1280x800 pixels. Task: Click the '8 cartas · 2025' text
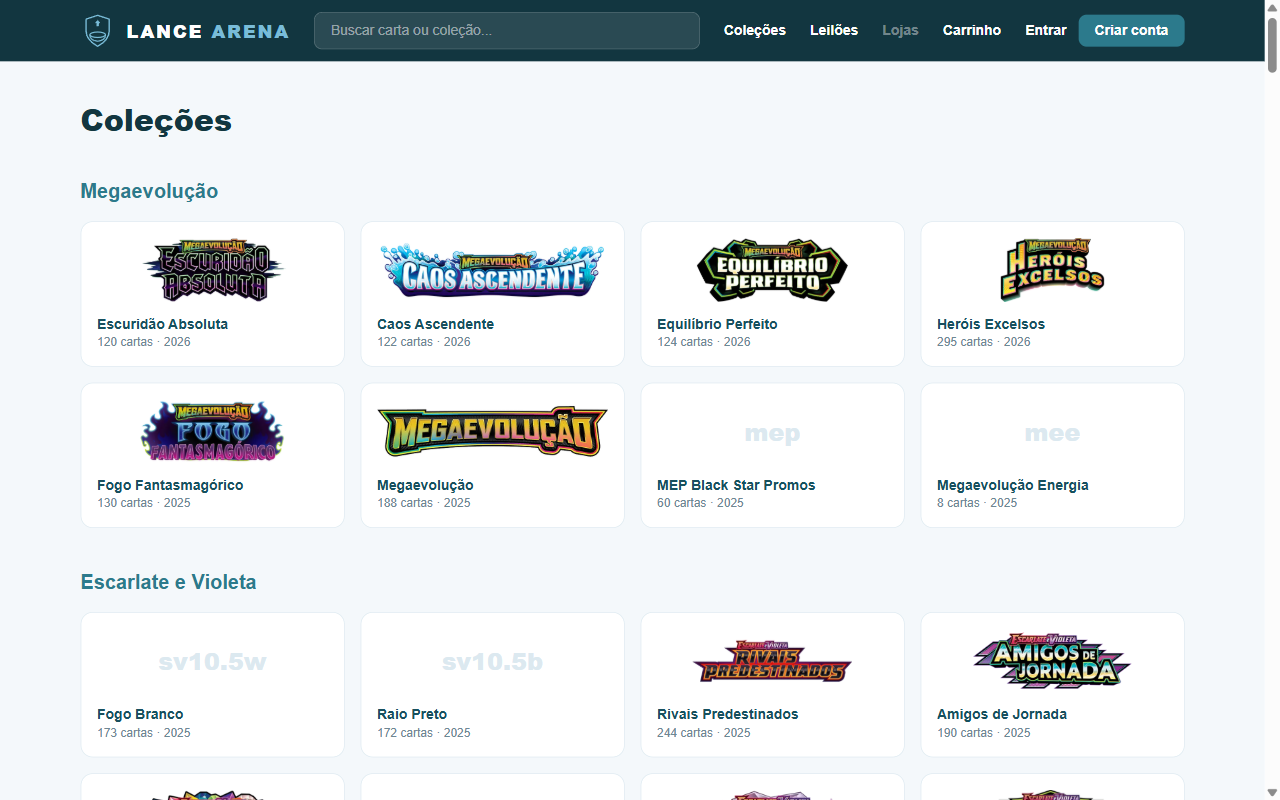(x=977, y=503)
